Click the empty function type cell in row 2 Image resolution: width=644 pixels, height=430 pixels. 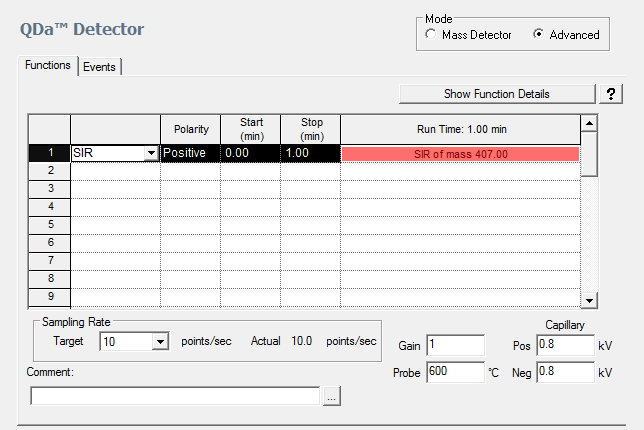pyautogui.click(x=115, y=171)
